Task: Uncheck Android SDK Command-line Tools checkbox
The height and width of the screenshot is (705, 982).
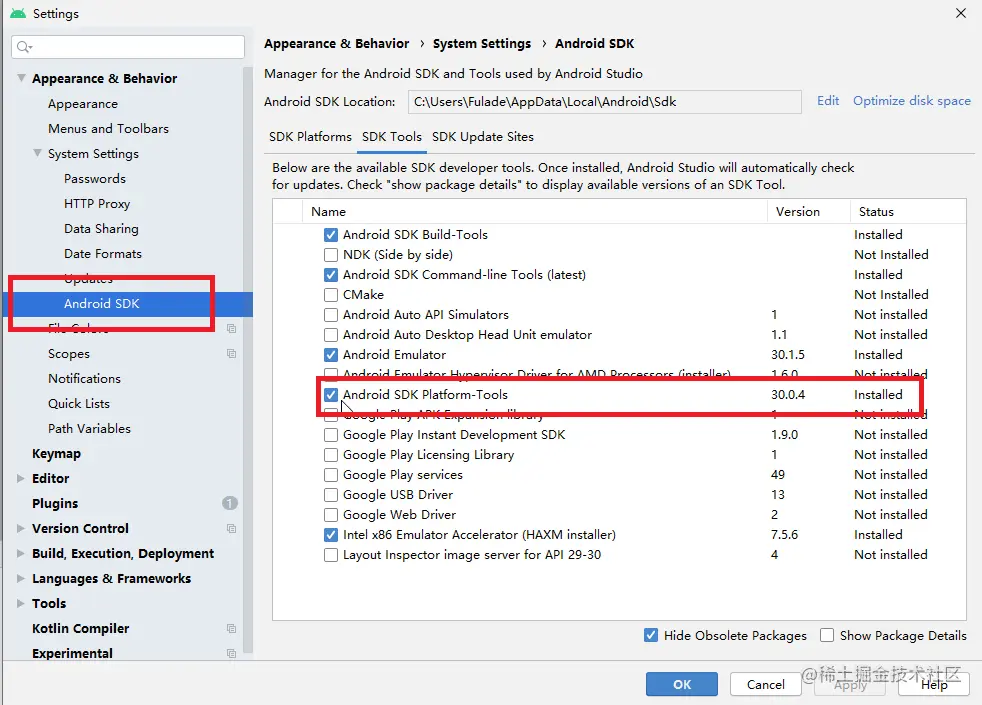Action: 331,275
